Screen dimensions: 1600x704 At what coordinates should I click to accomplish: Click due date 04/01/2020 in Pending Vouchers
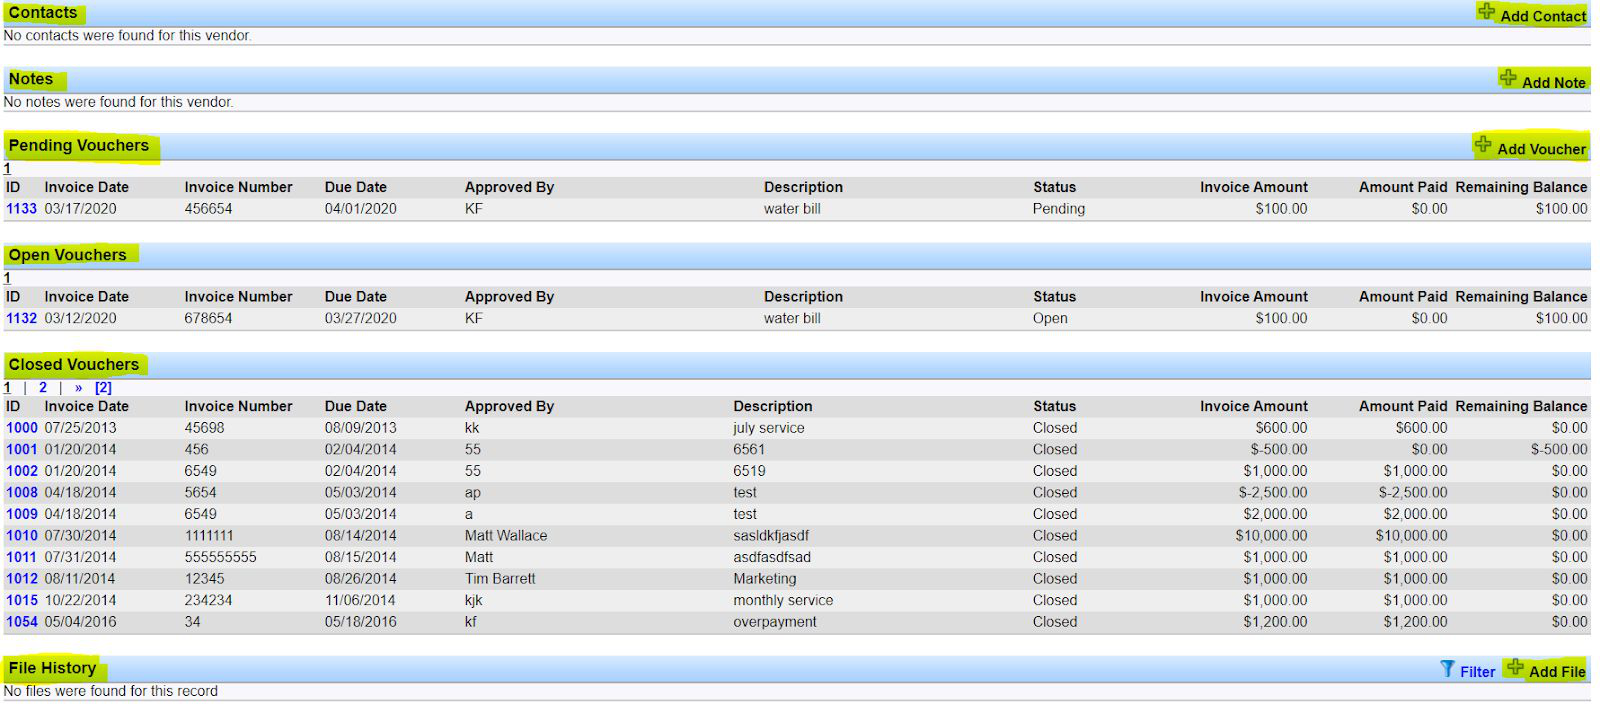[x=360, y=209]
